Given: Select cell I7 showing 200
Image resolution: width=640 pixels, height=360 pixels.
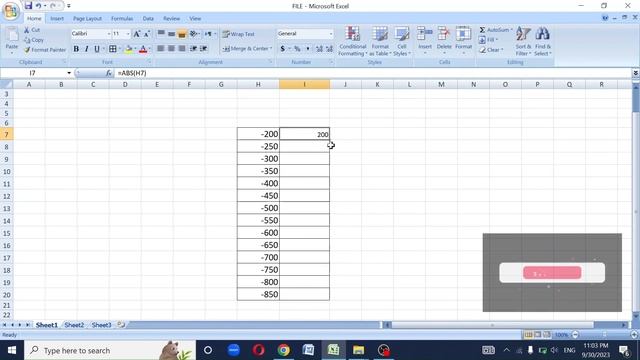Looking at the screenshot, I should click(x=304, y=134).
